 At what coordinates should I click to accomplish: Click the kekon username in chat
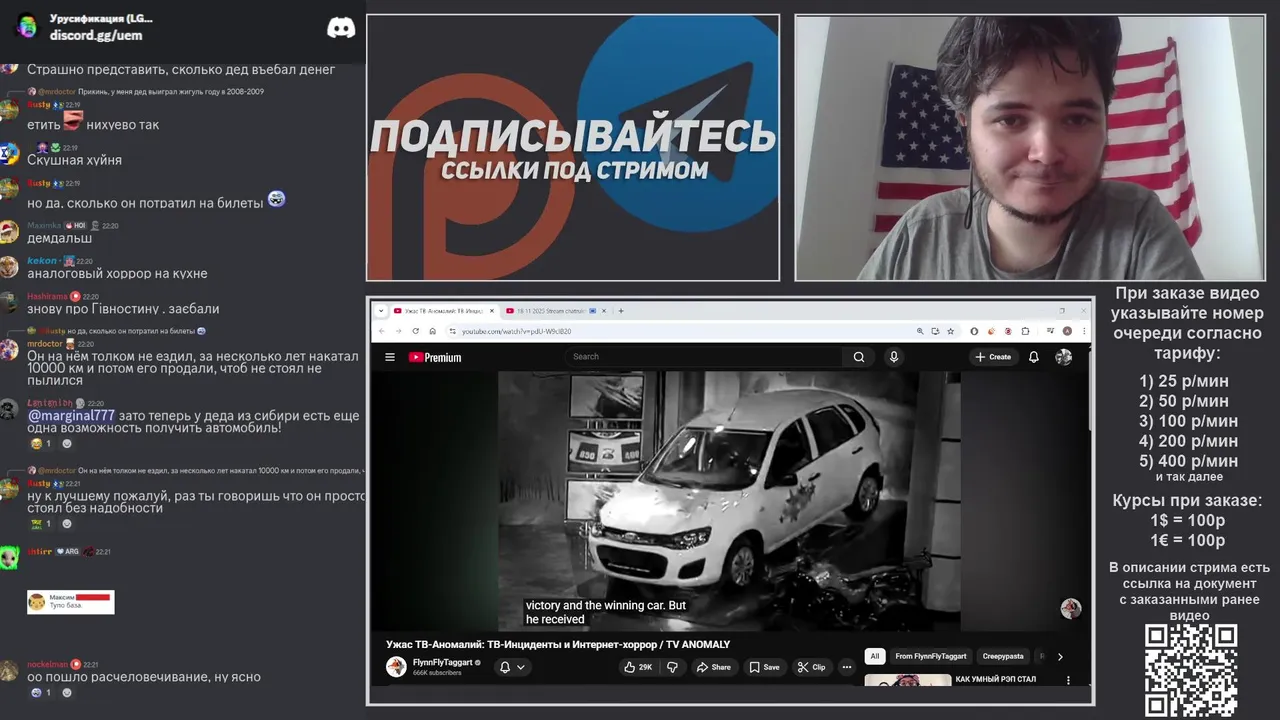click(42, 261)
